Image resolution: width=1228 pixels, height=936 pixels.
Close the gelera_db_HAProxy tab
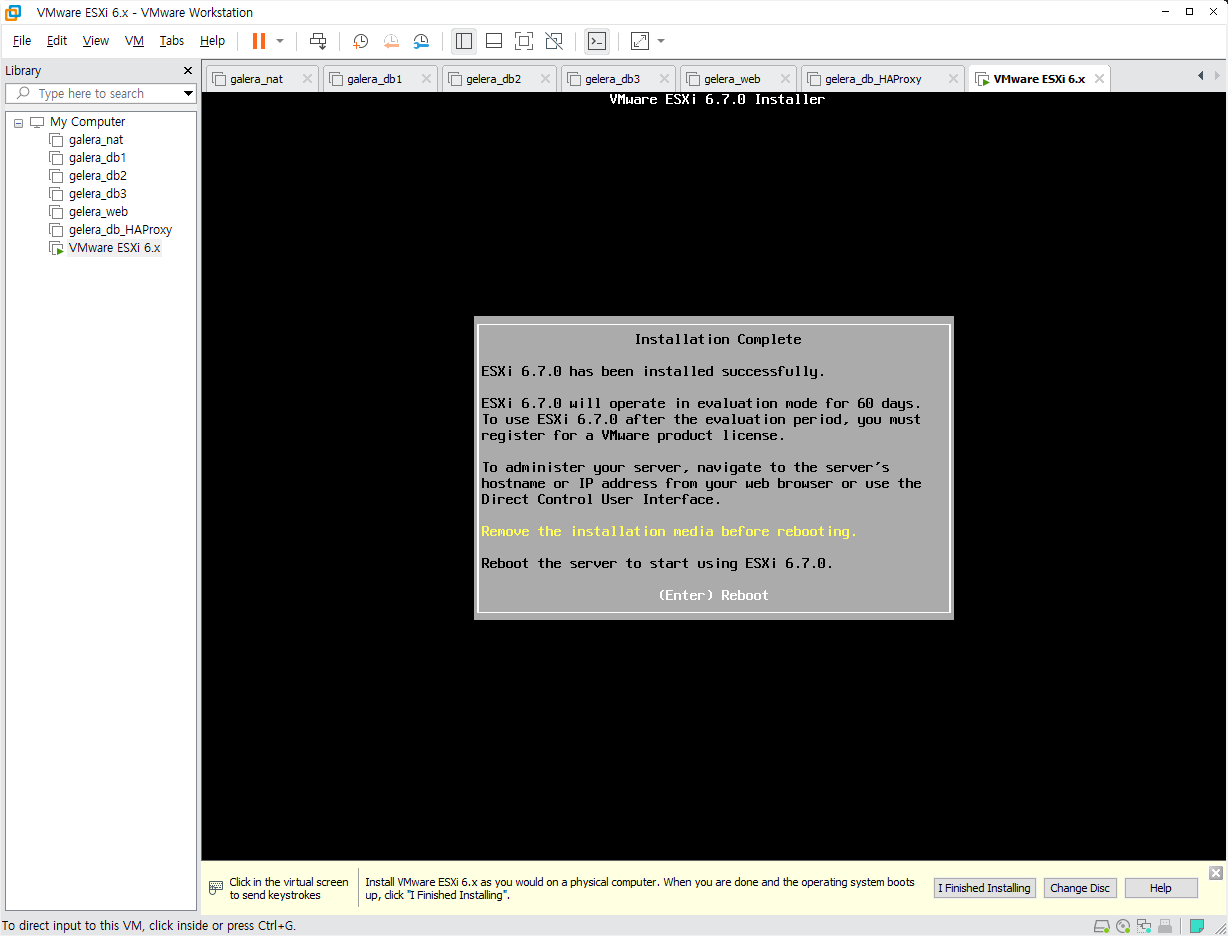[x=954, y=79]
